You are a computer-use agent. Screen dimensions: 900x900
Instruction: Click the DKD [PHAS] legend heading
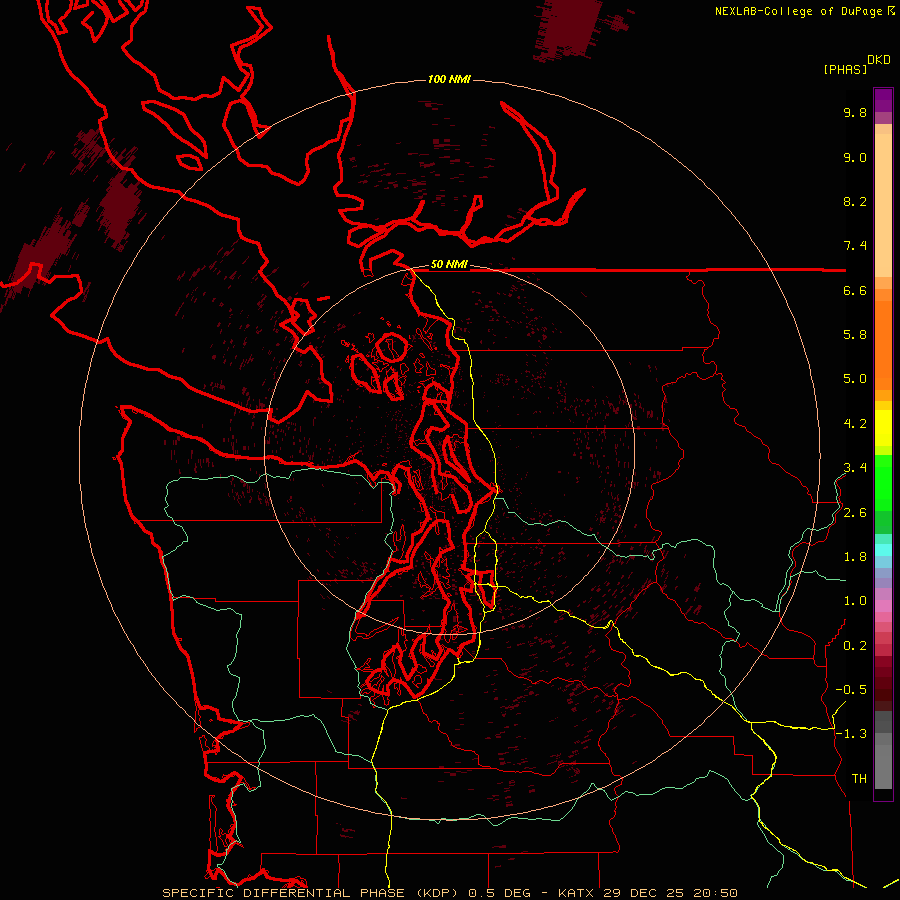[x=856, y=64]
